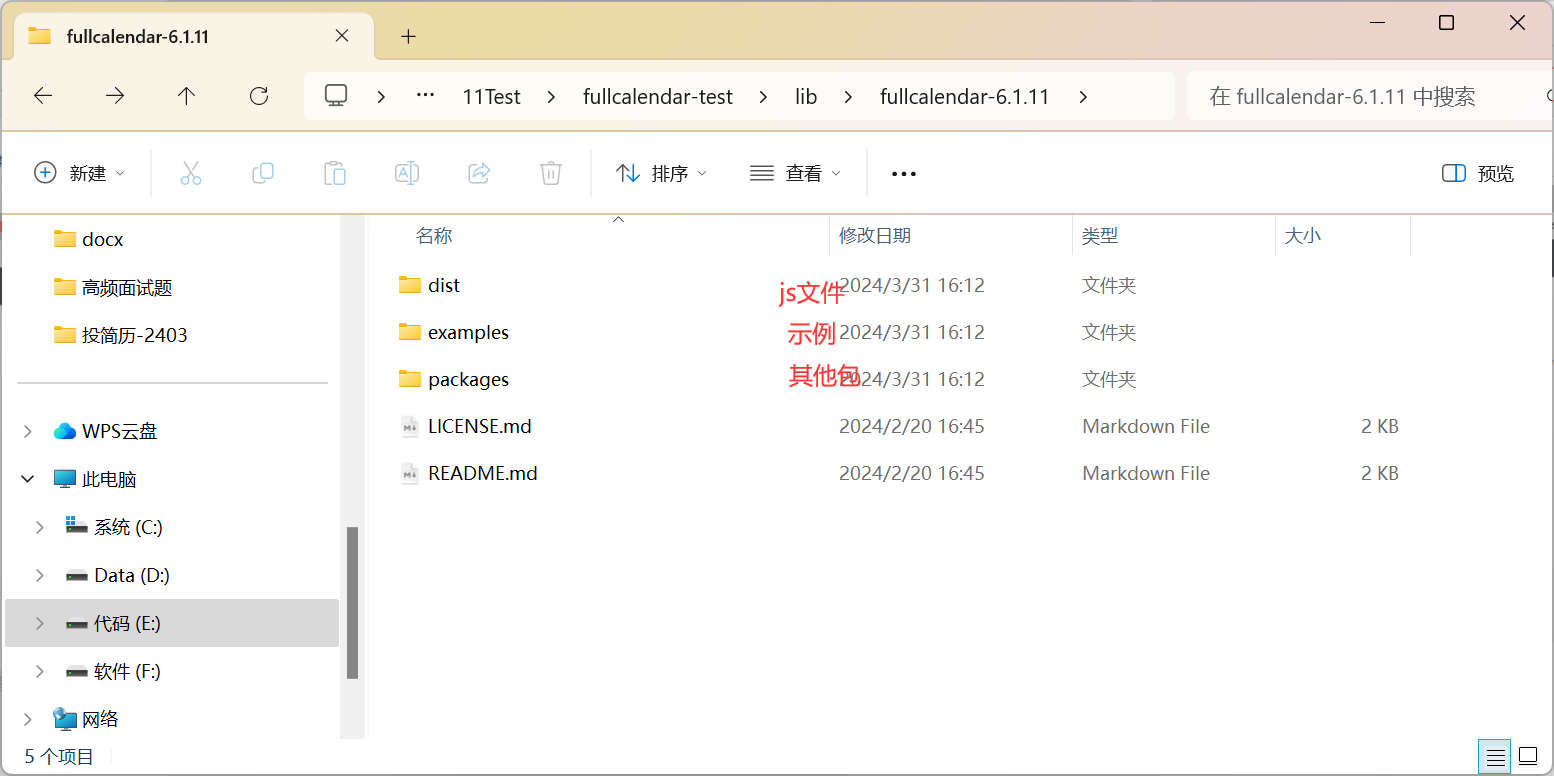1554x776 pixels.
Task: Sort by the 名称 column header
Action: click(x=434, y=236)
